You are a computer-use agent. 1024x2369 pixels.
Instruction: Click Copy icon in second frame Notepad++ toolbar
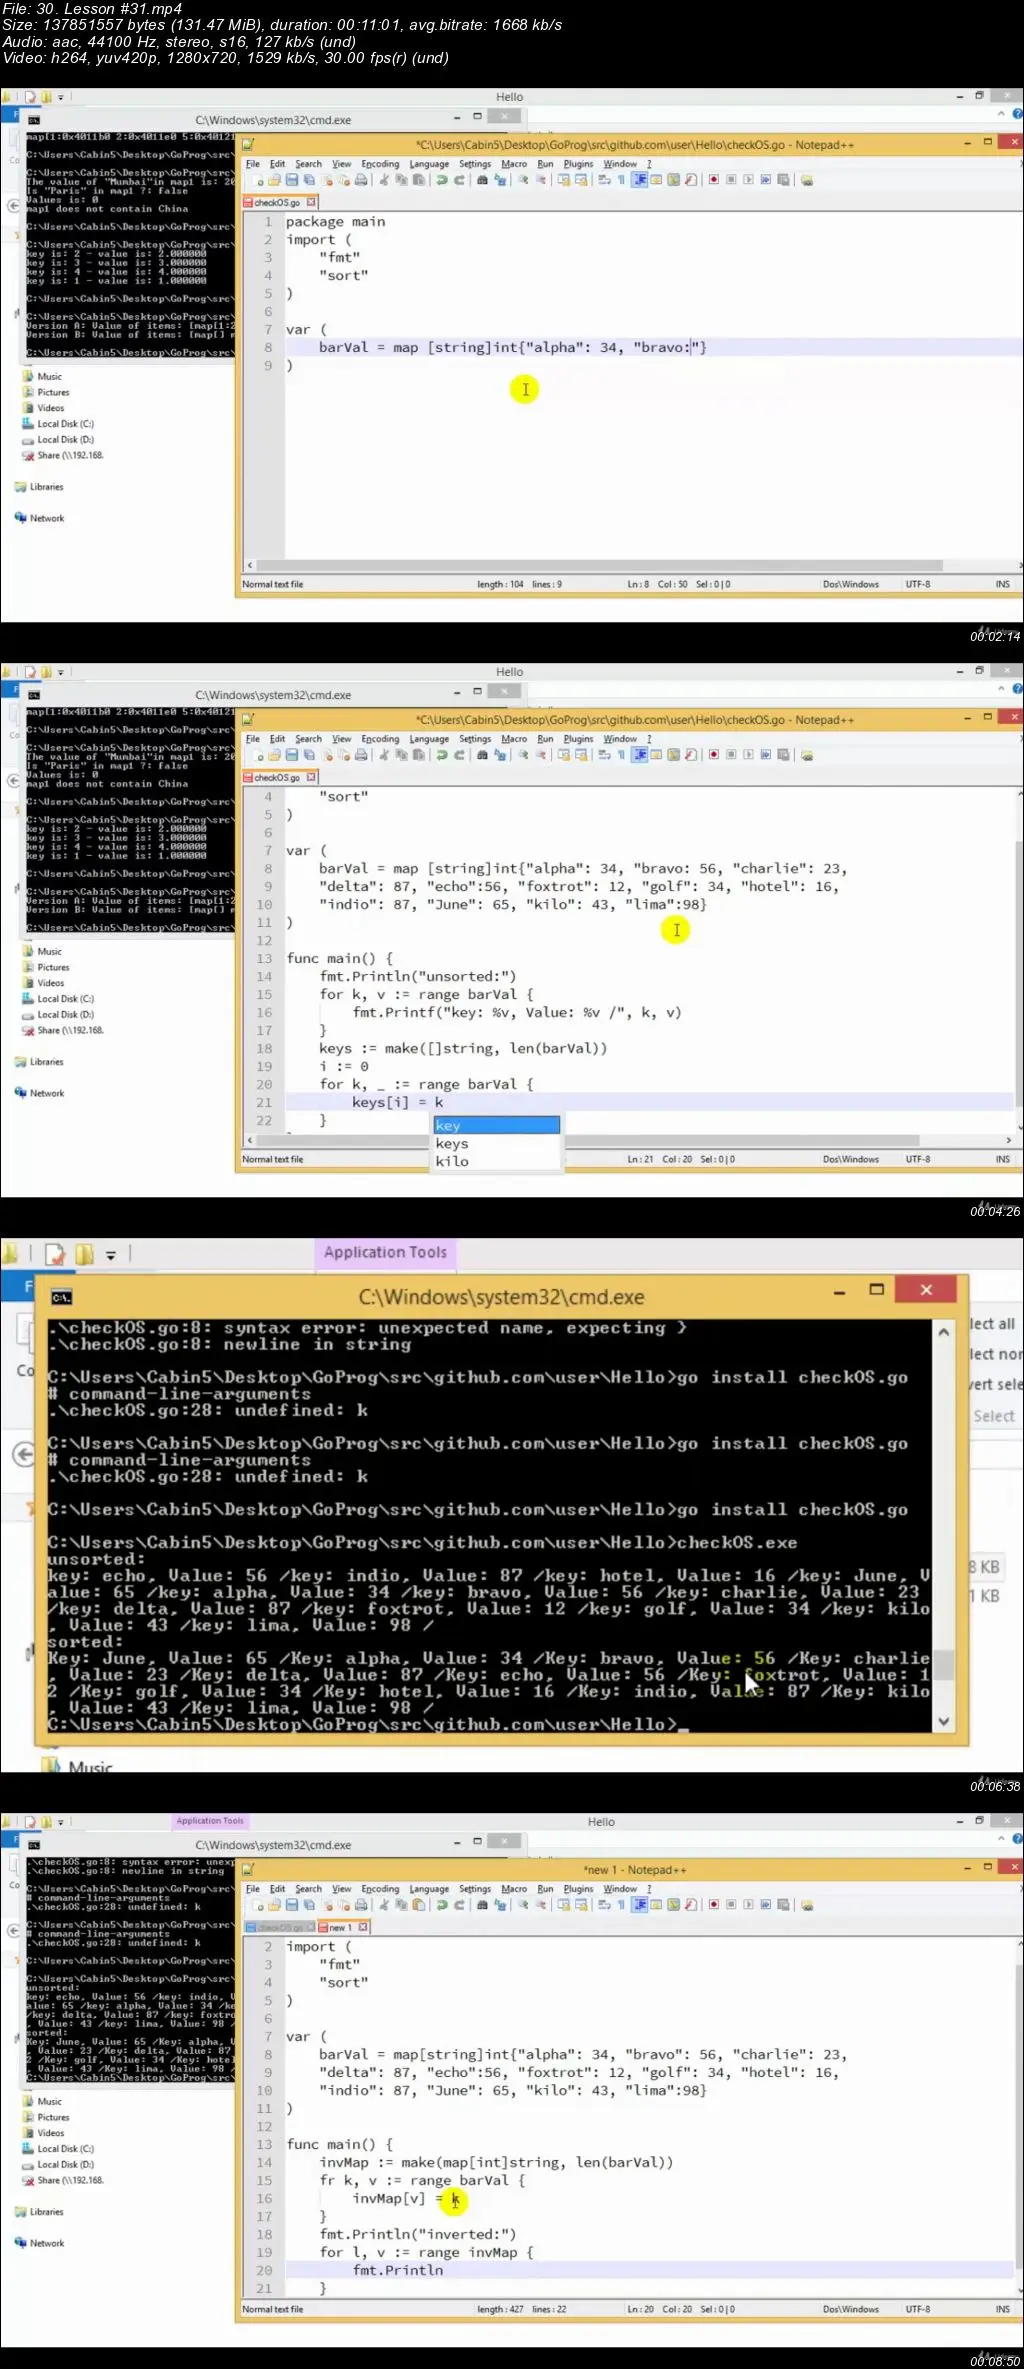402,755
